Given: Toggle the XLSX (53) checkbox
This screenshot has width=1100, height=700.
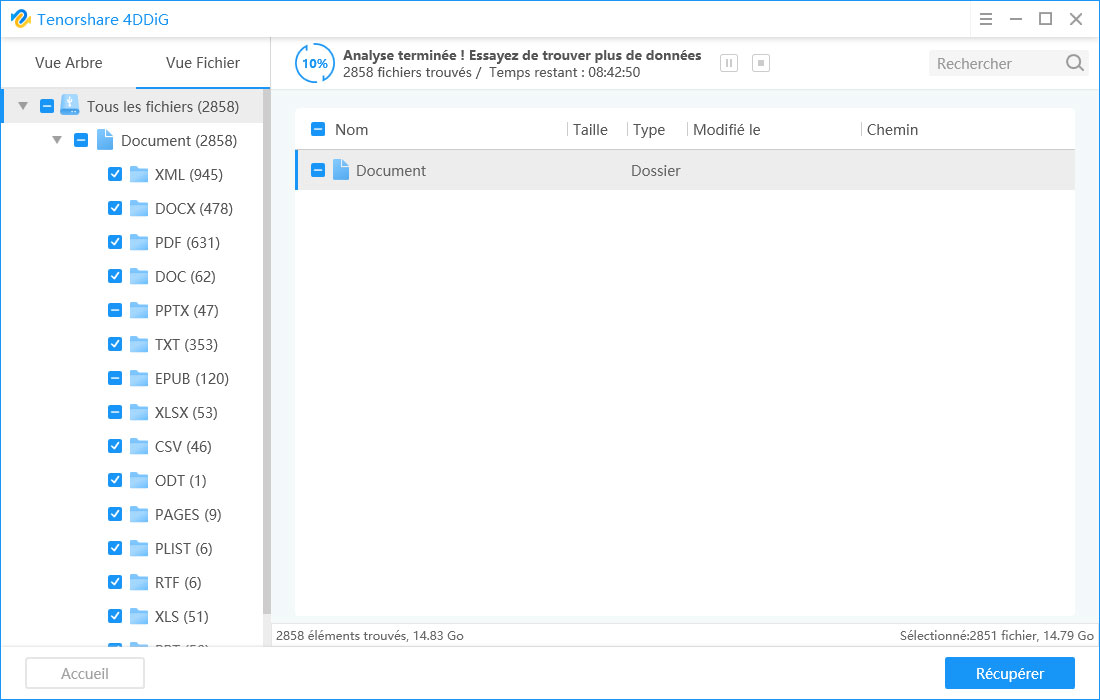Looking at the screenshot, I should [115, 412].
